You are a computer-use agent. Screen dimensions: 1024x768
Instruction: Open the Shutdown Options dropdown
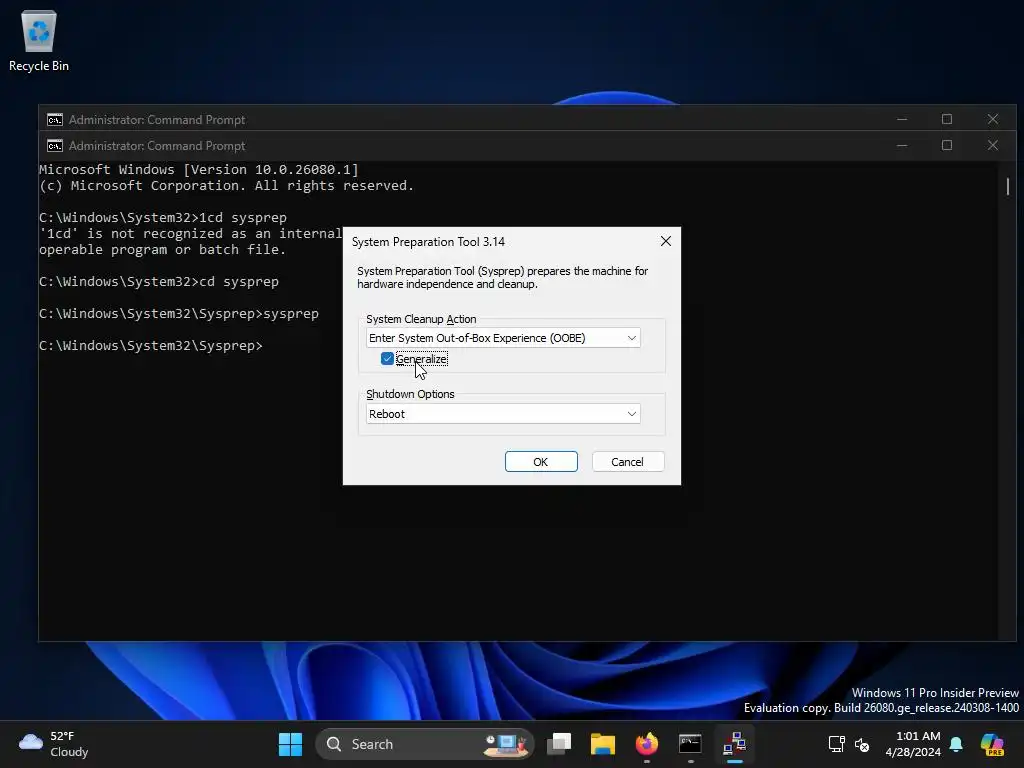coord(503,413)
